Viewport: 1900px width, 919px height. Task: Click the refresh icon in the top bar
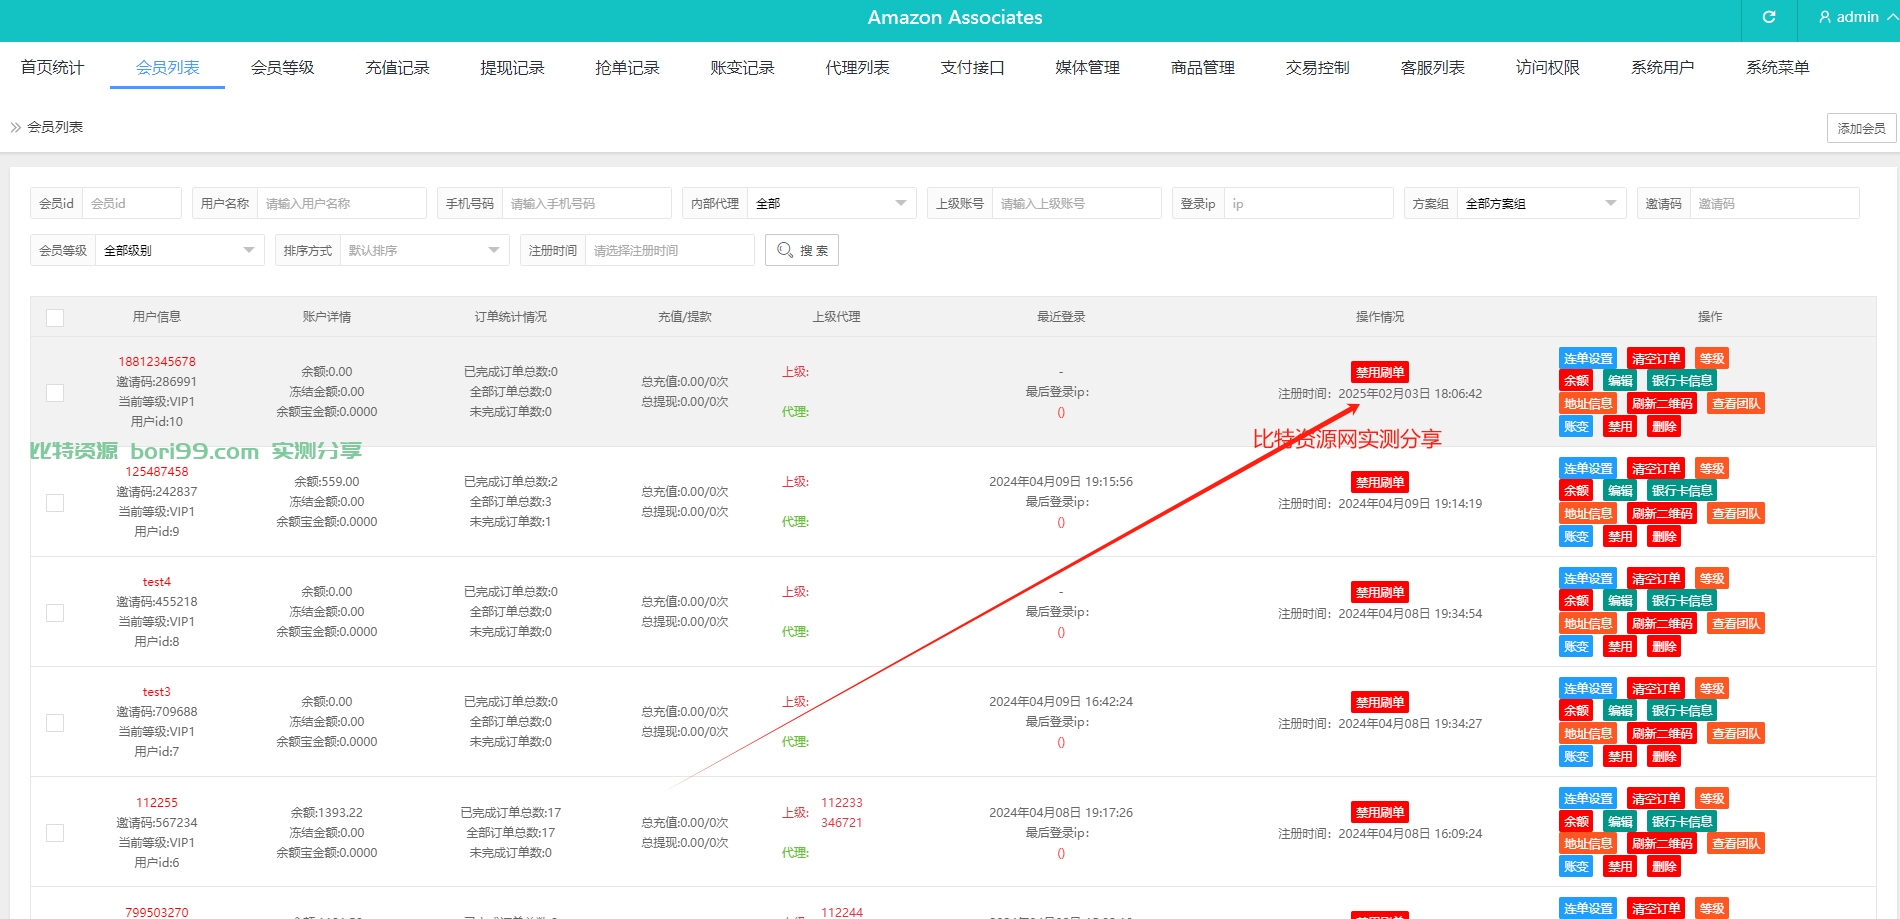point(1769,17)
